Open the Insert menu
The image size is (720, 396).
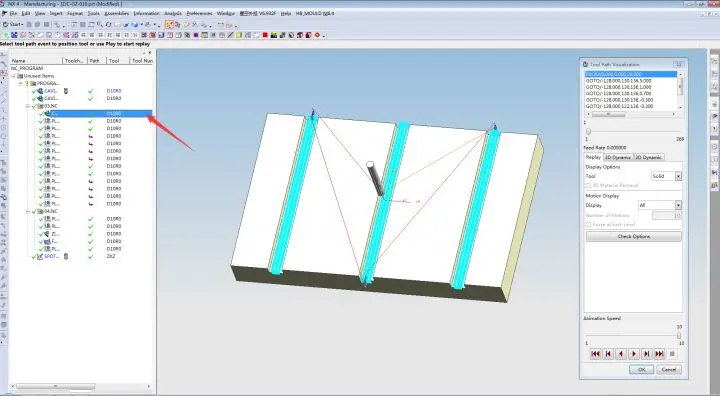(56, 14)
